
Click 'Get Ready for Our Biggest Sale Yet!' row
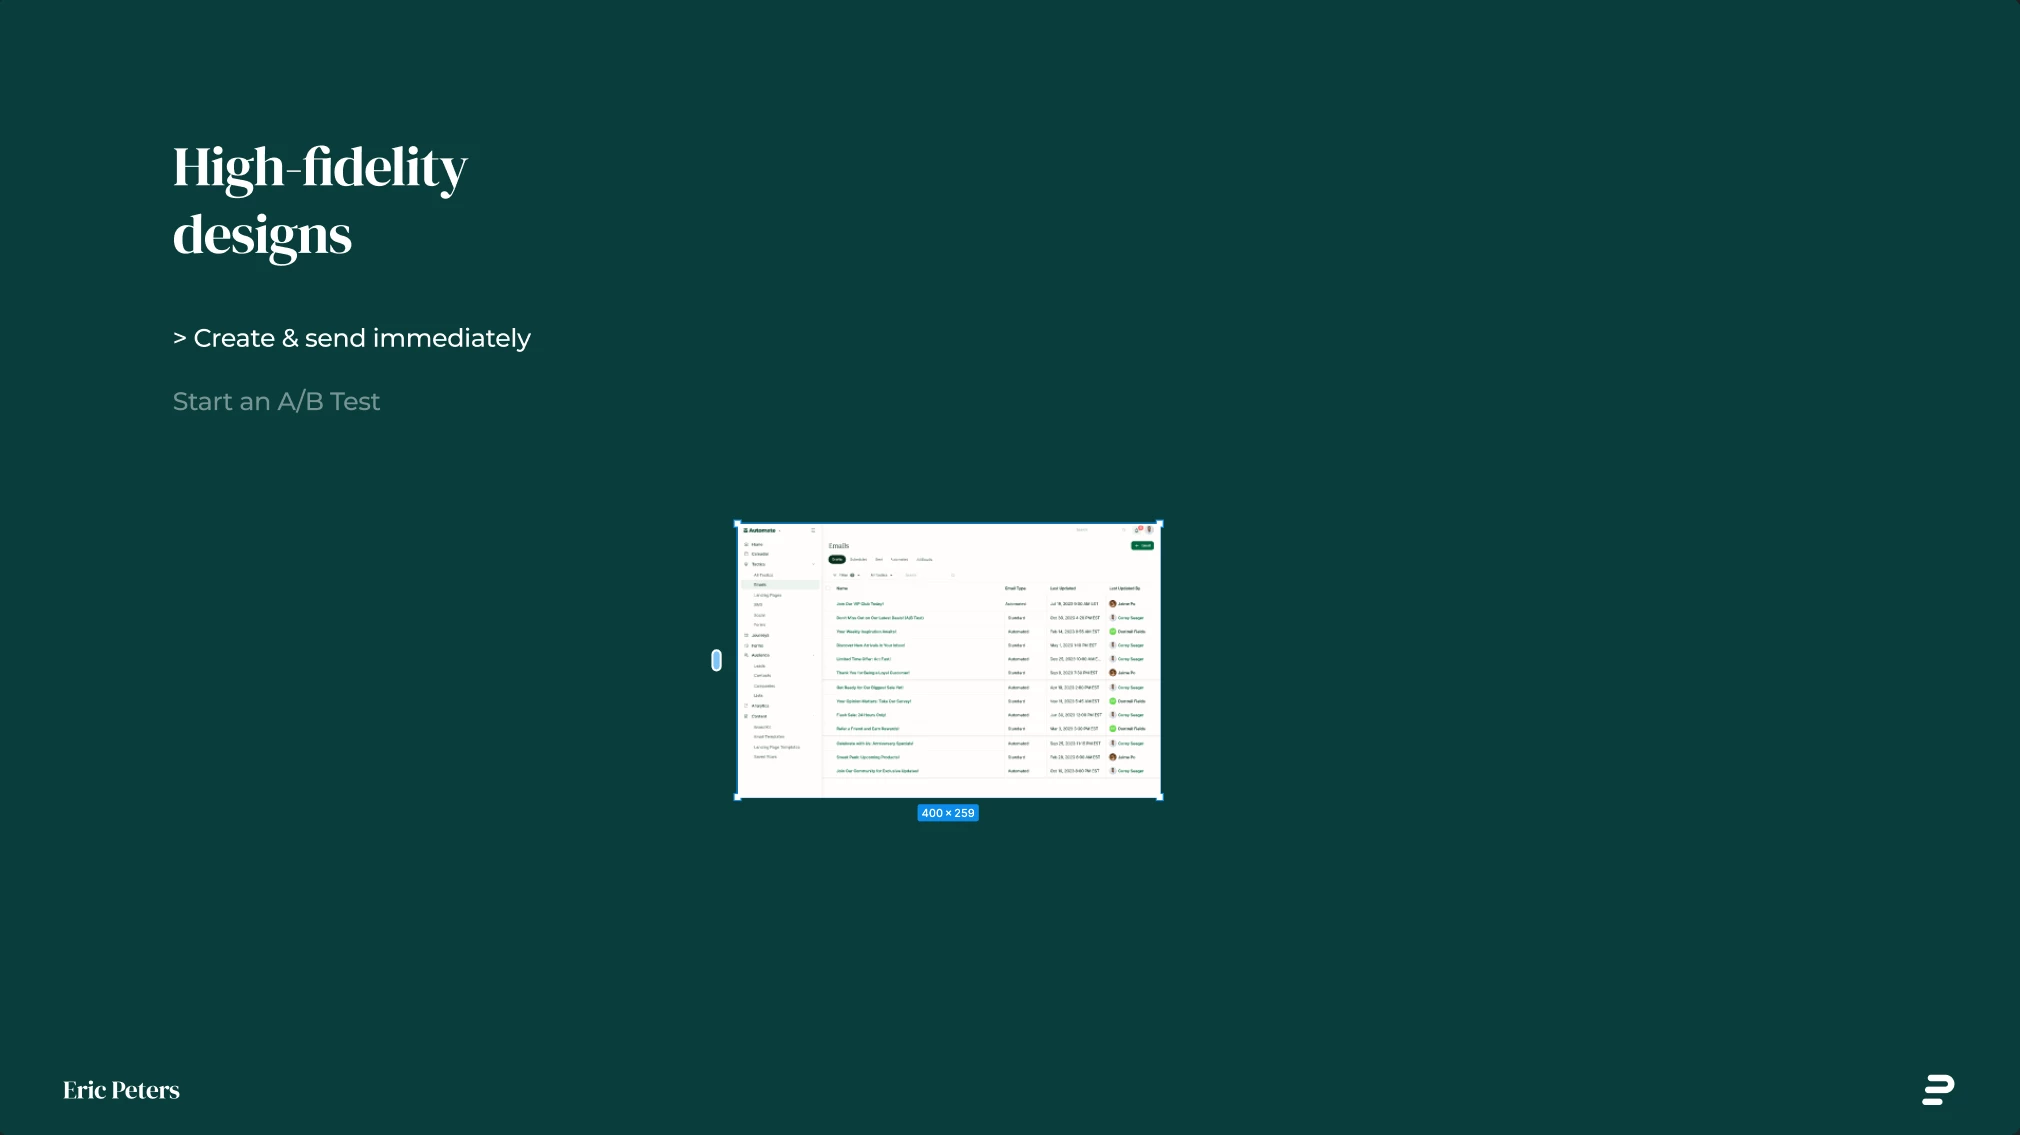[x=991, y=687]
